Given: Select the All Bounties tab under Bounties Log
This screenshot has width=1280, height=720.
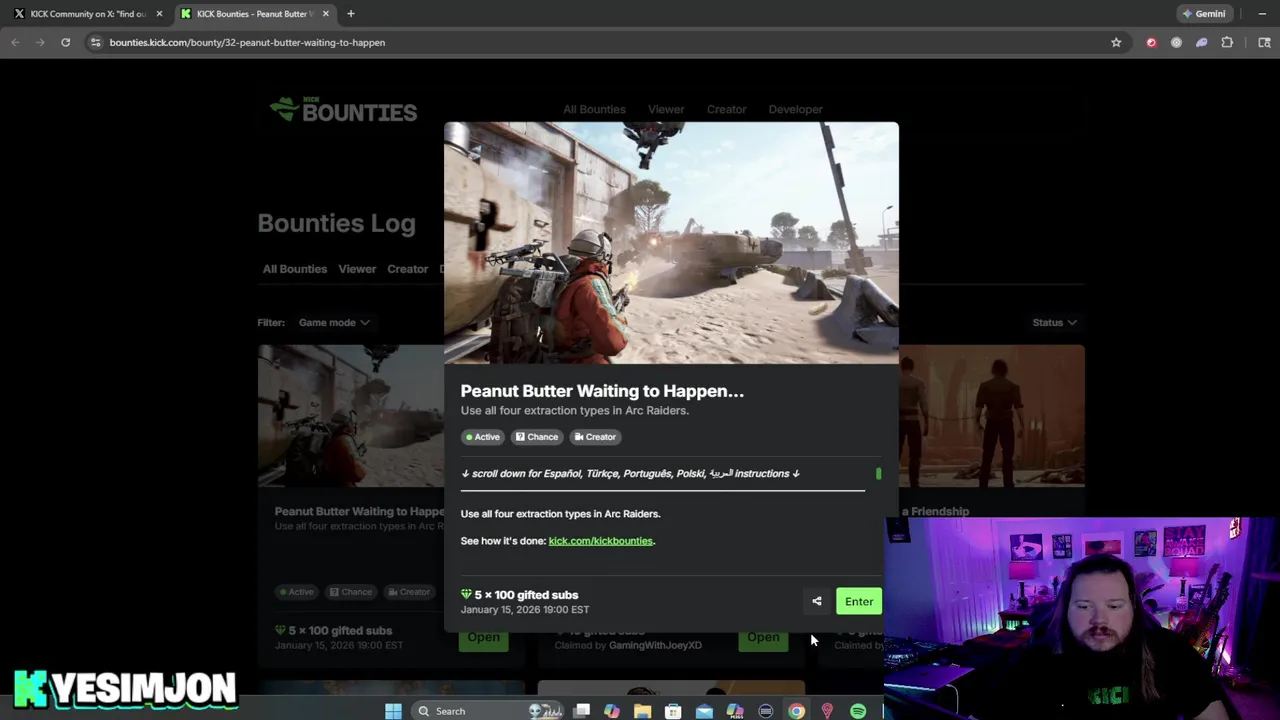Looking at the screenshot, I should tap(294, 269).
